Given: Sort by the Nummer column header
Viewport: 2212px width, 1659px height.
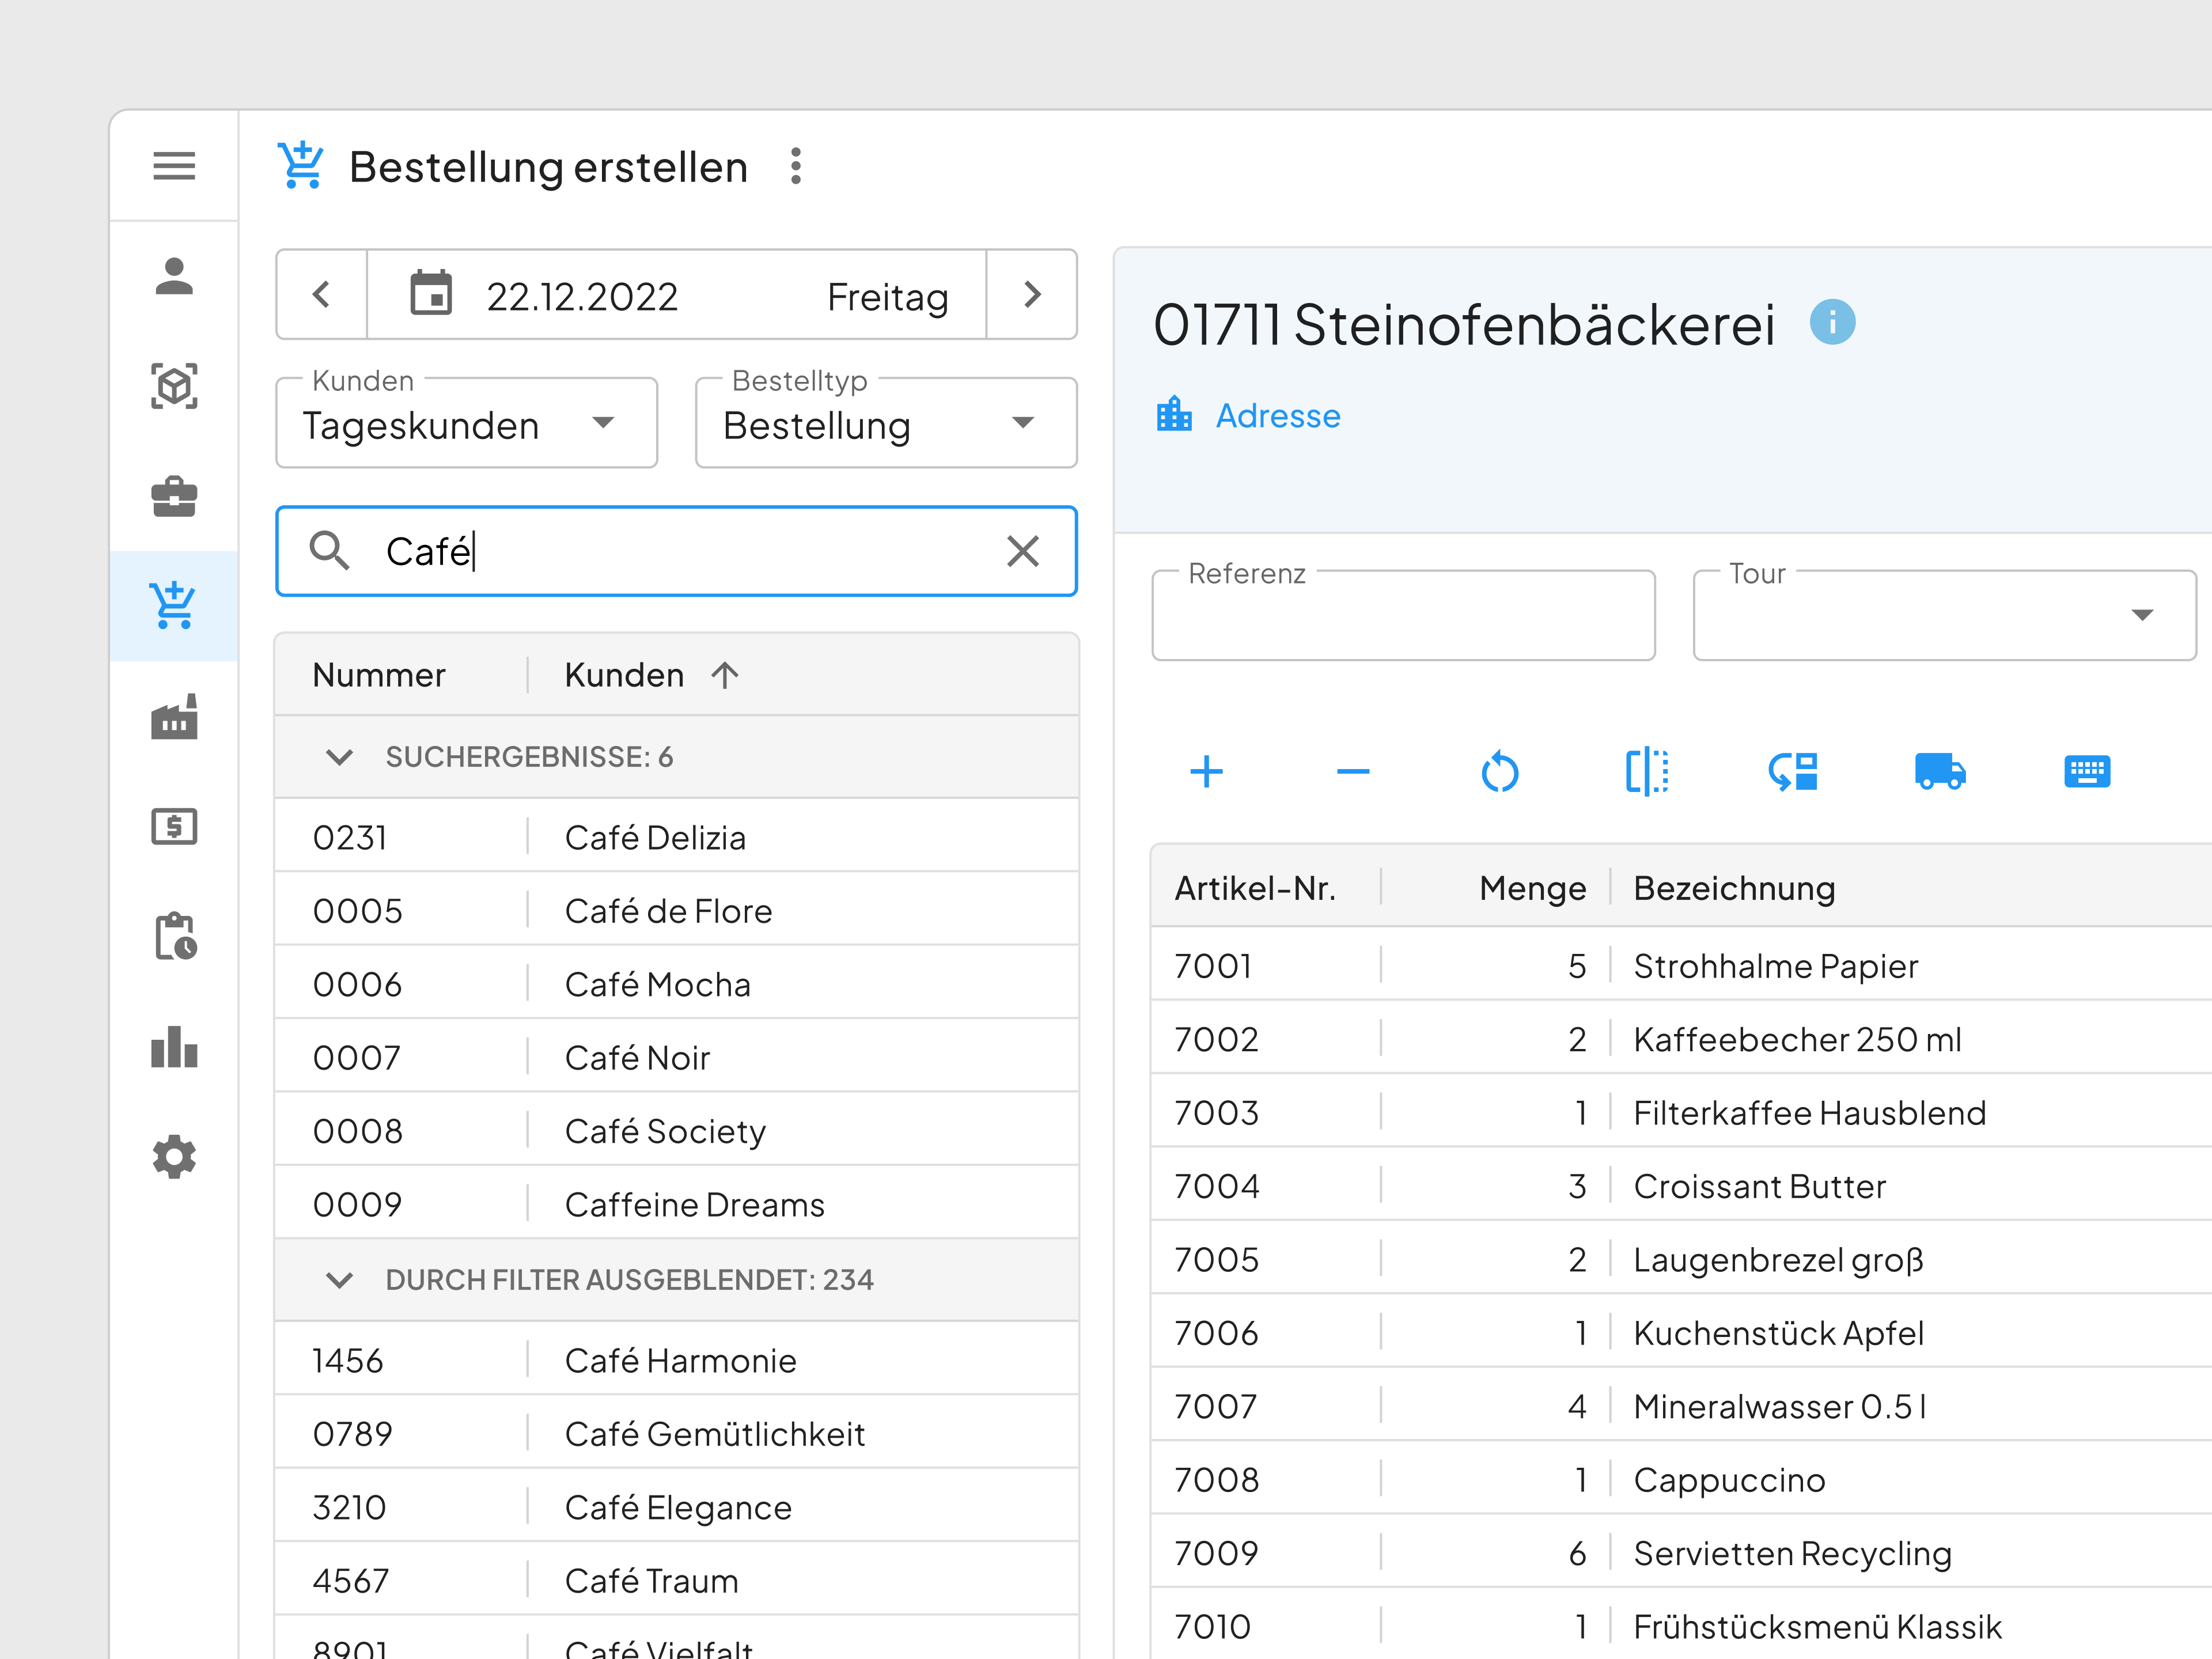Looking at the screenshot, I should [379, 675].
